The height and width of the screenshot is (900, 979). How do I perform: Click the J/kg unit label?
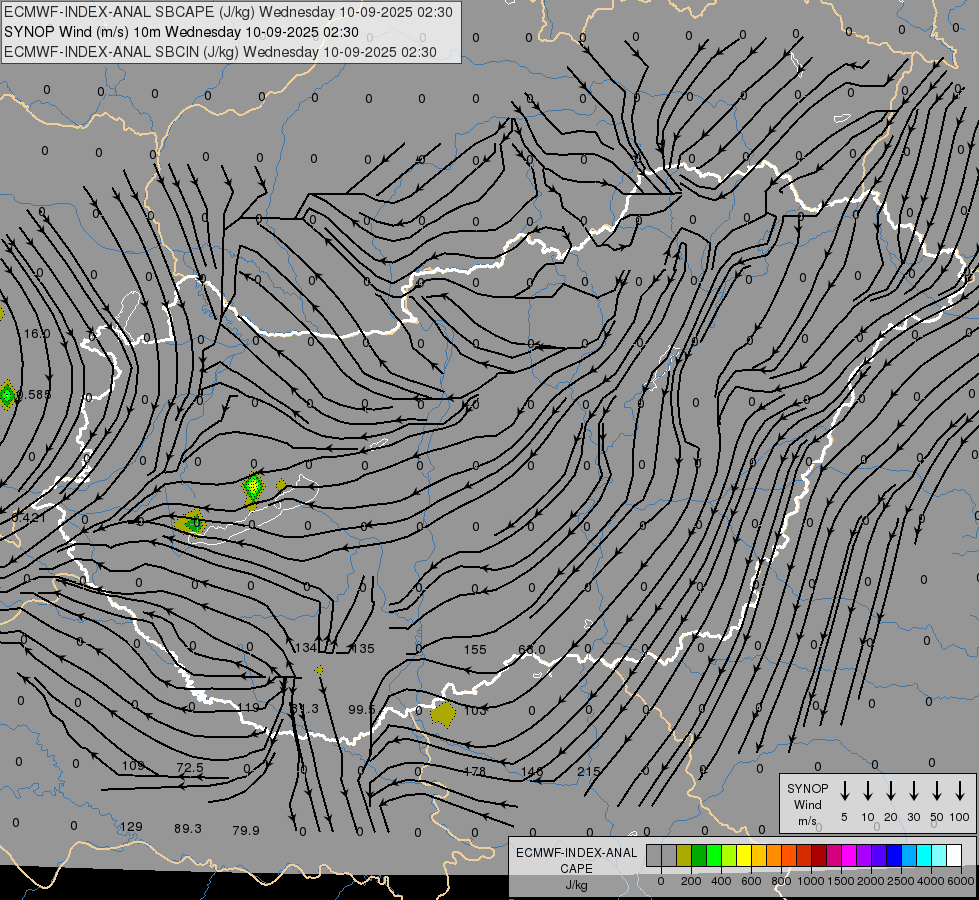(x=576, y=885)
